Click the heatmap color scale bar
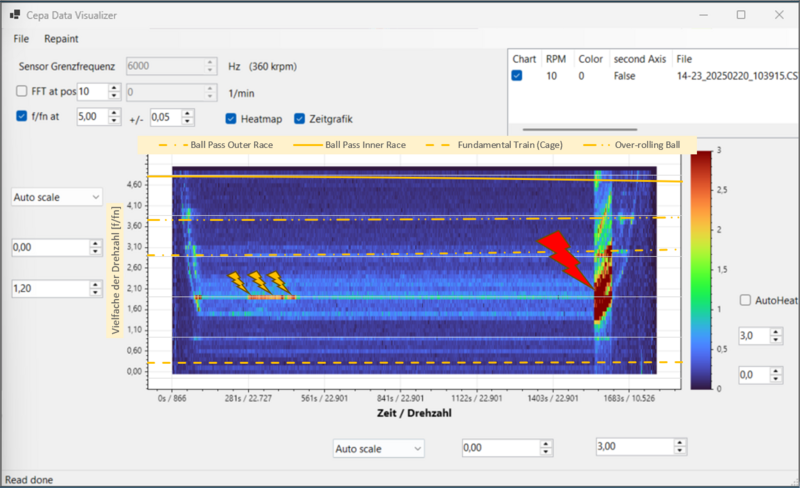This screenshot has height=488, width=800. pyautogui.click(x=703, y=268)
